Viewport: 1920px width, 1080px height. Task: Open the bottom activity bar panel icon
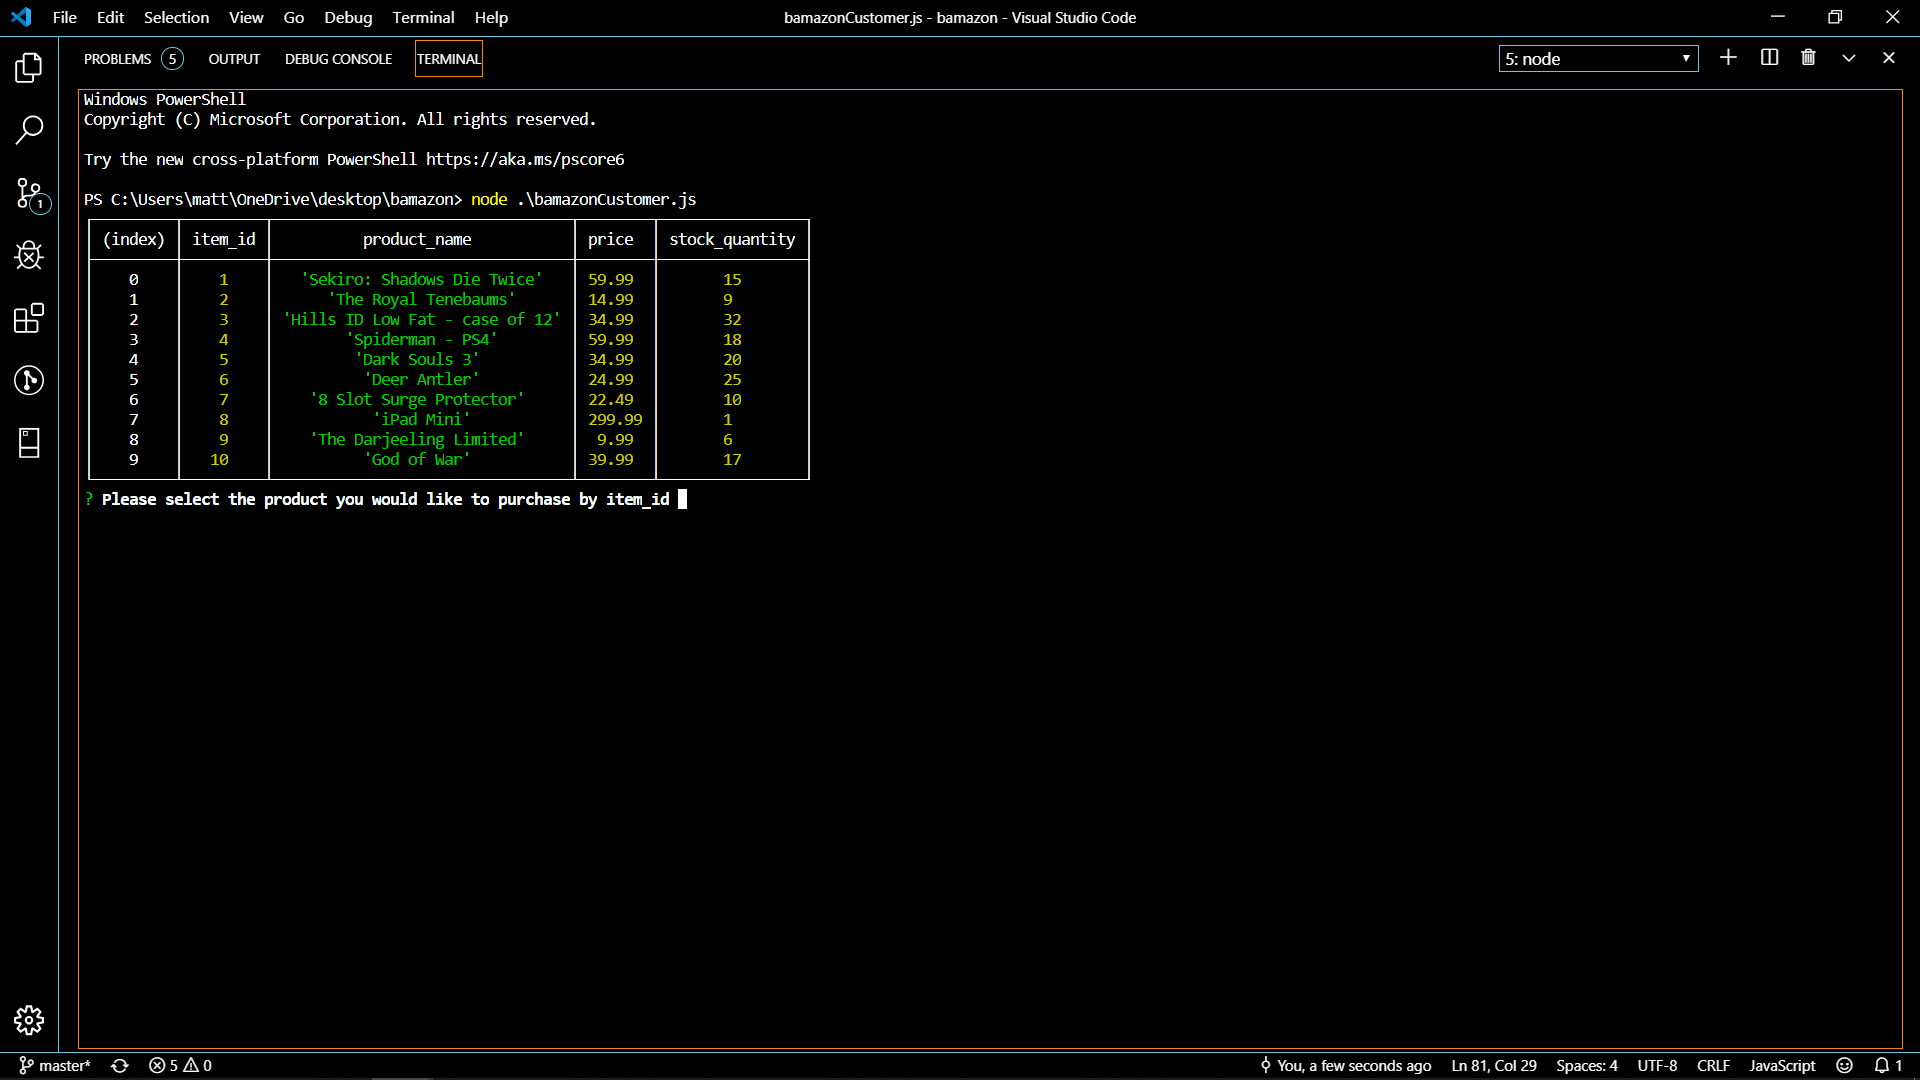29,443
